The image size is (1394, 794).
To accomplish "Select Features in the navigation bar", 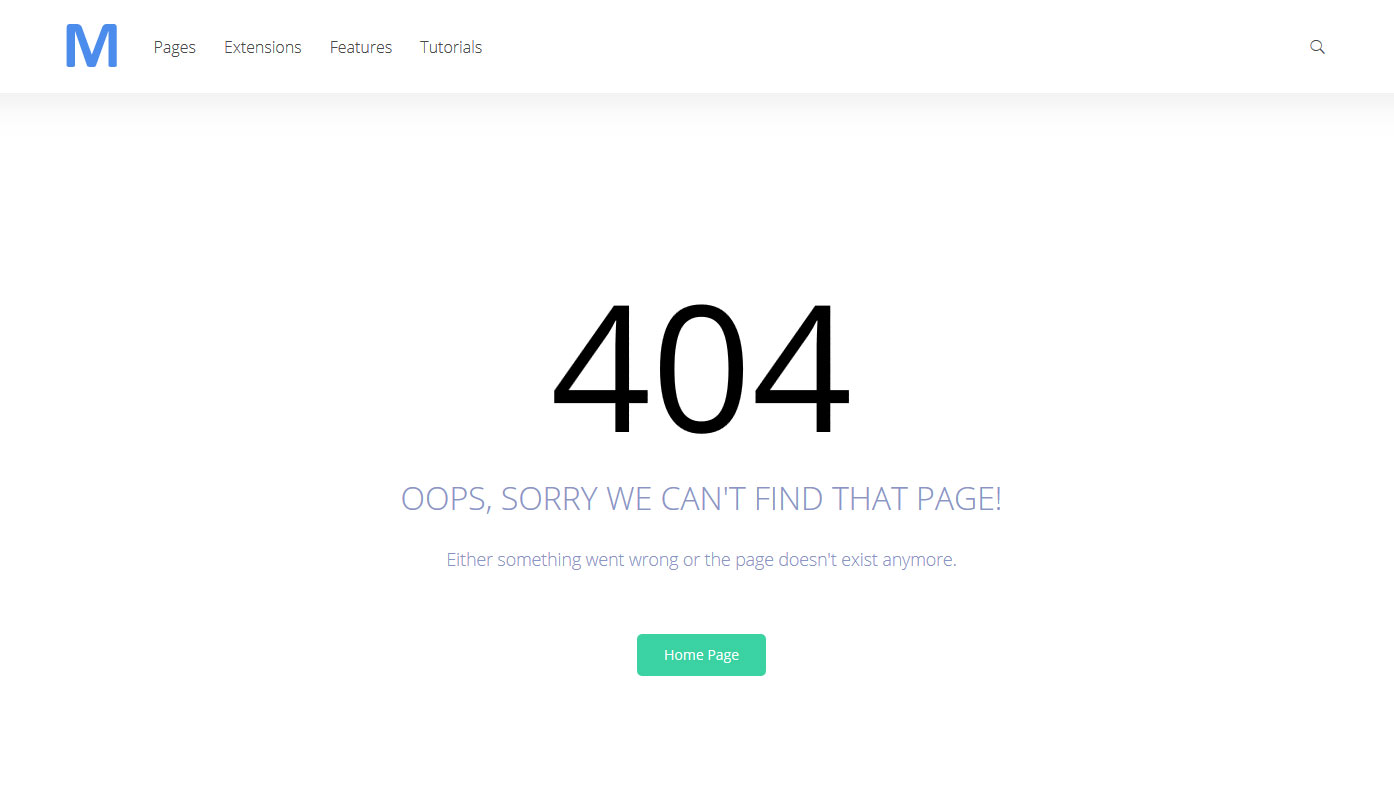I will point(361,47).
